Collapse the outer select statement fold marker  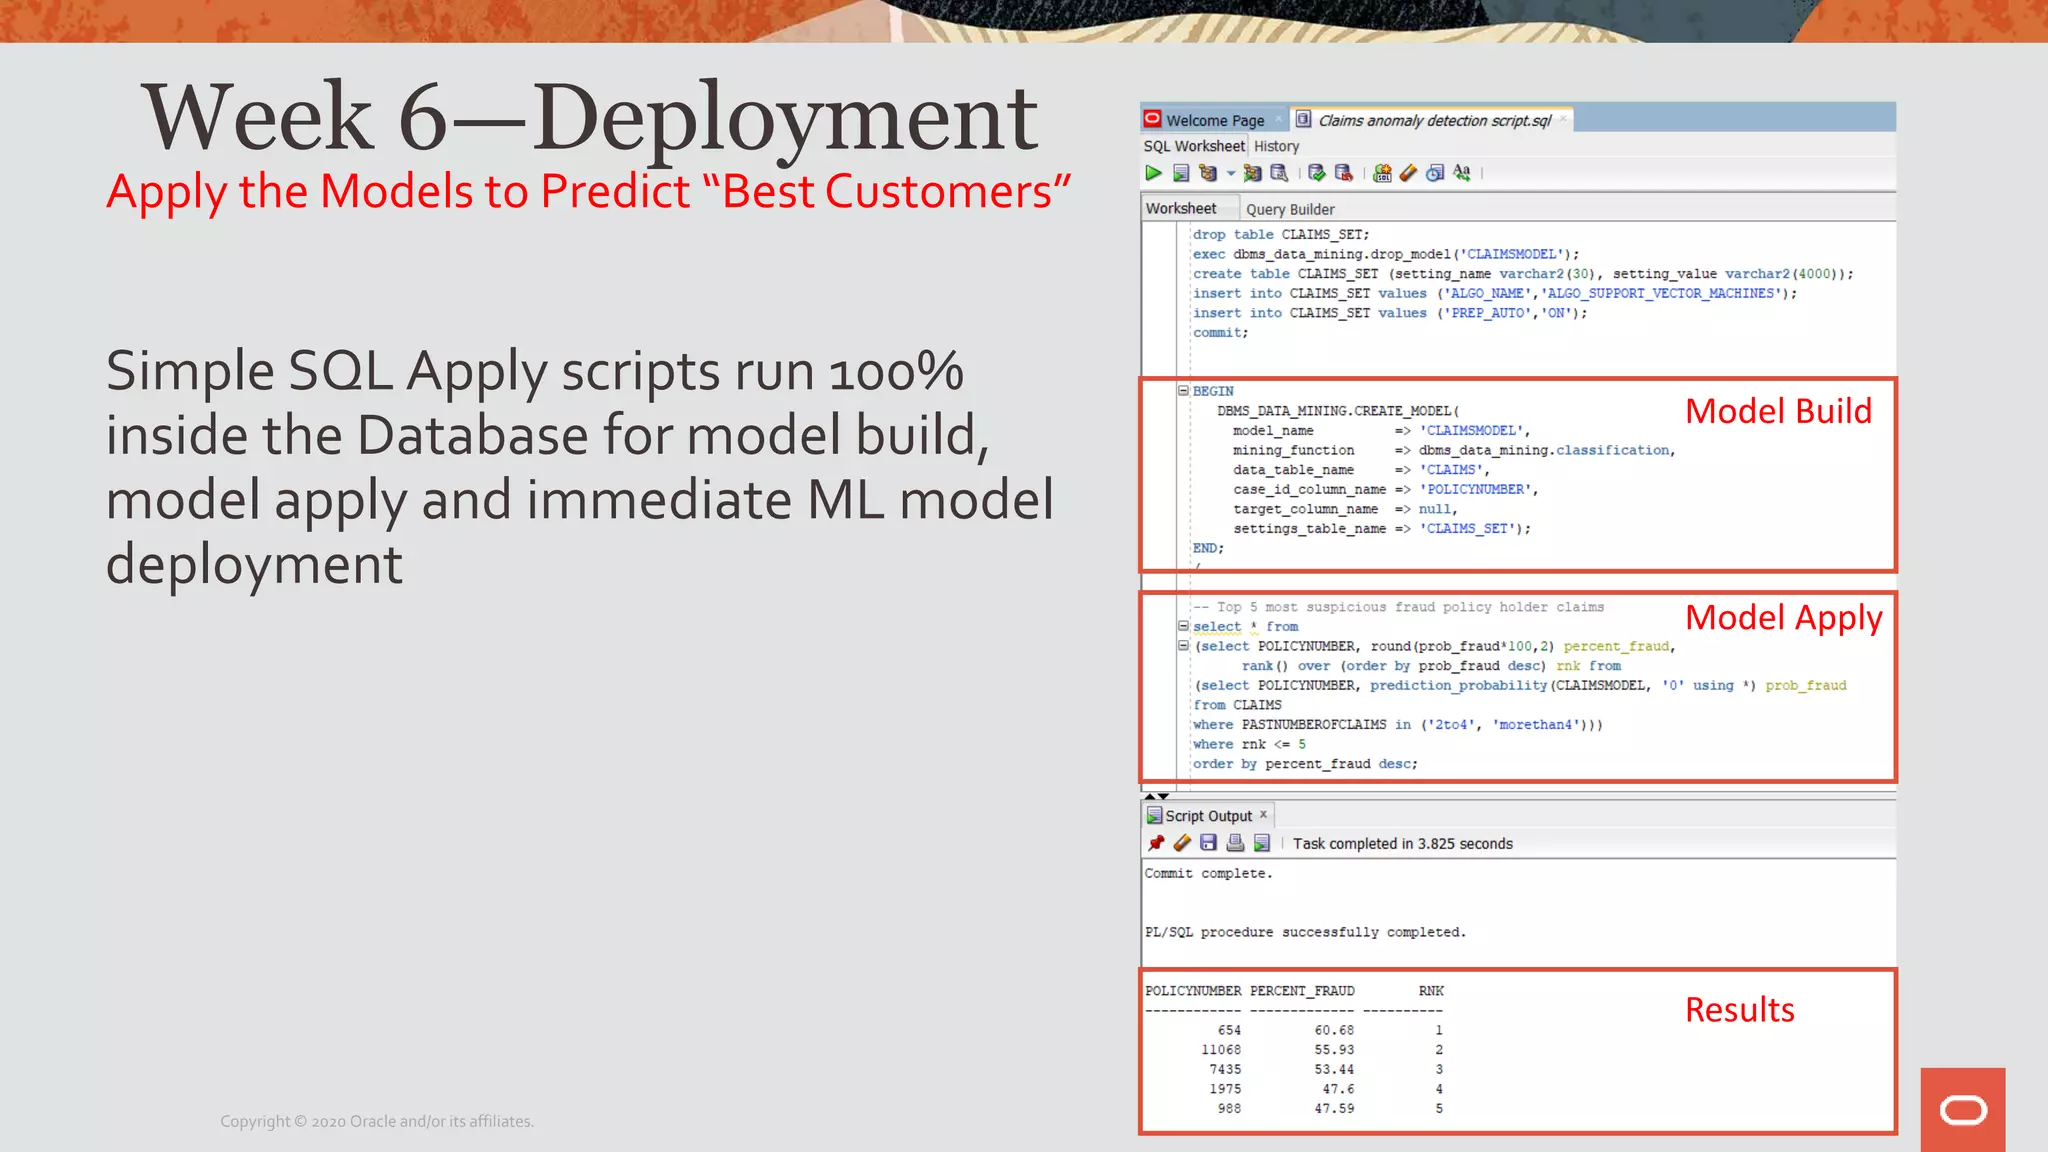[x=1183, y=626]
